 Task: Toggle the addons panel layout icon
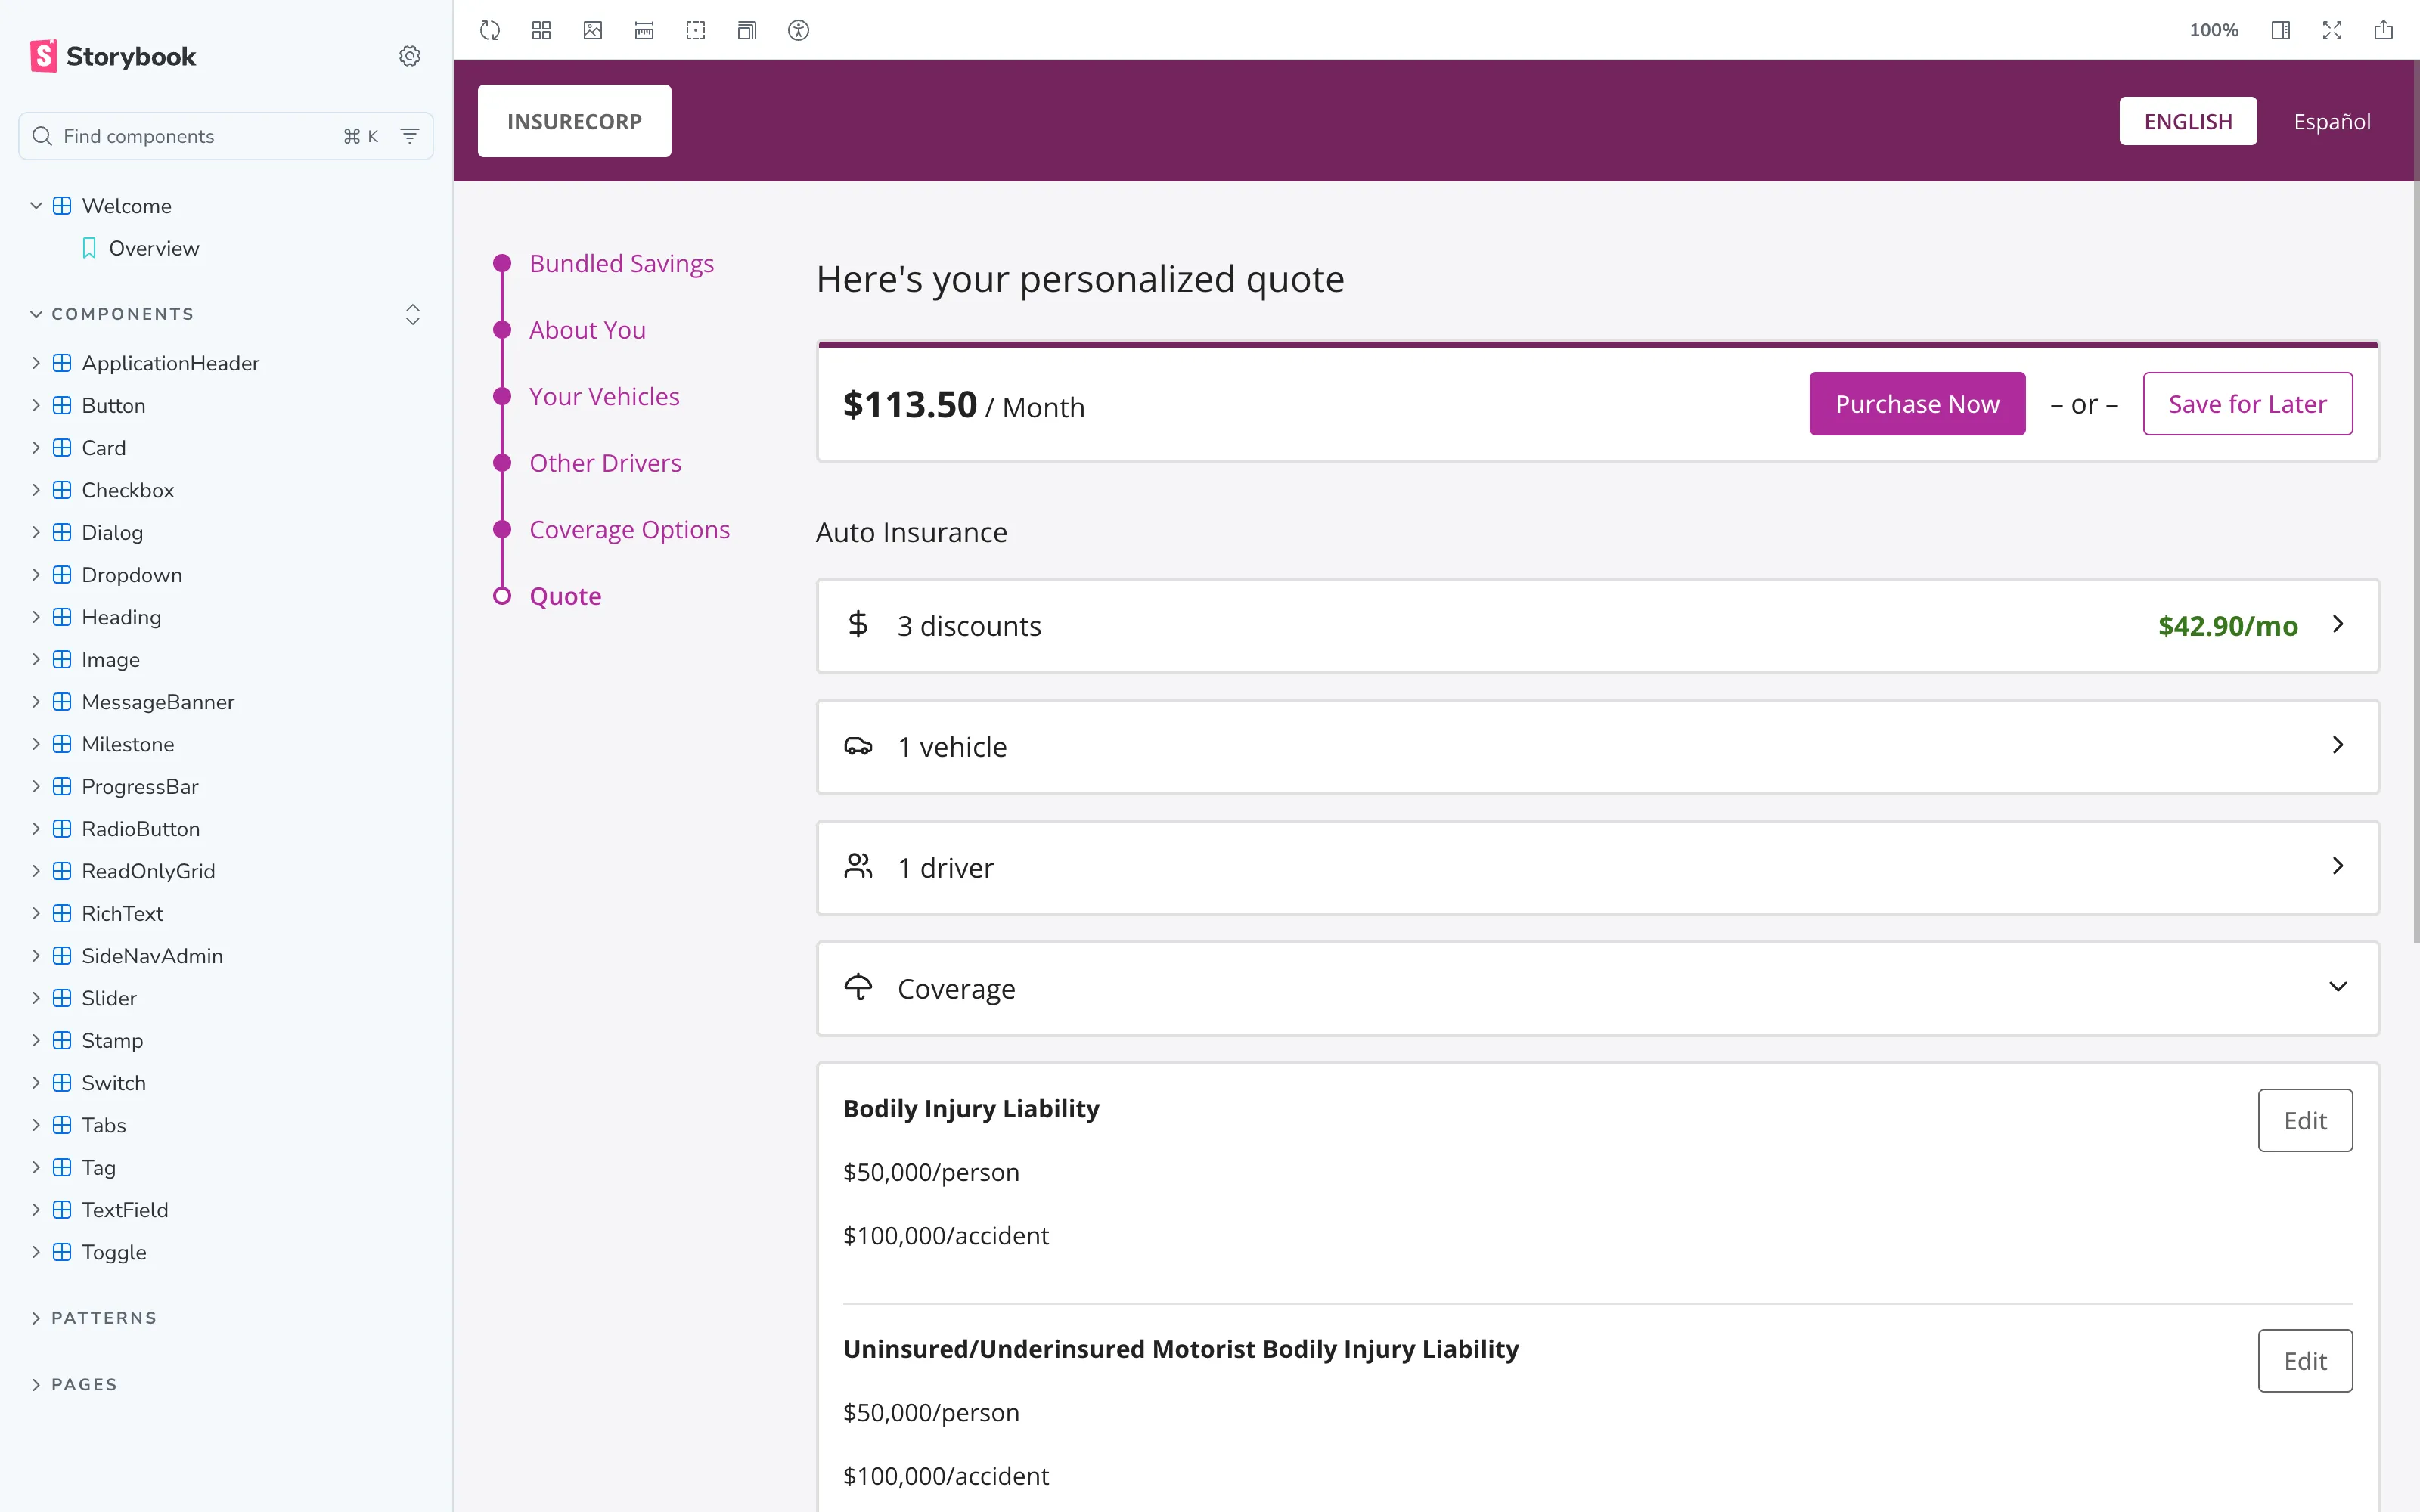point(2280,30)
